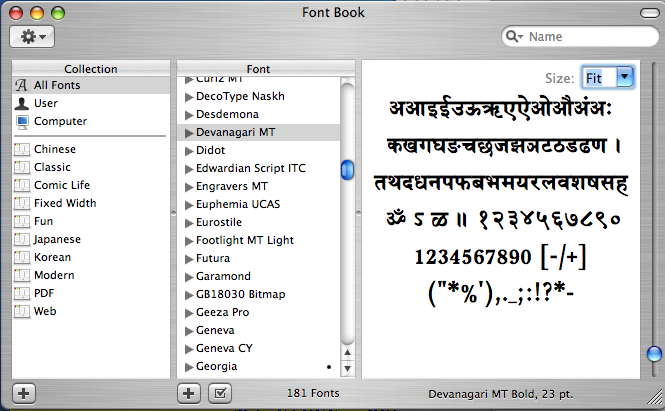The height and width of the screenshot is (411, 665).
Task: Add a font with the plus button
Action: point(188,393)
